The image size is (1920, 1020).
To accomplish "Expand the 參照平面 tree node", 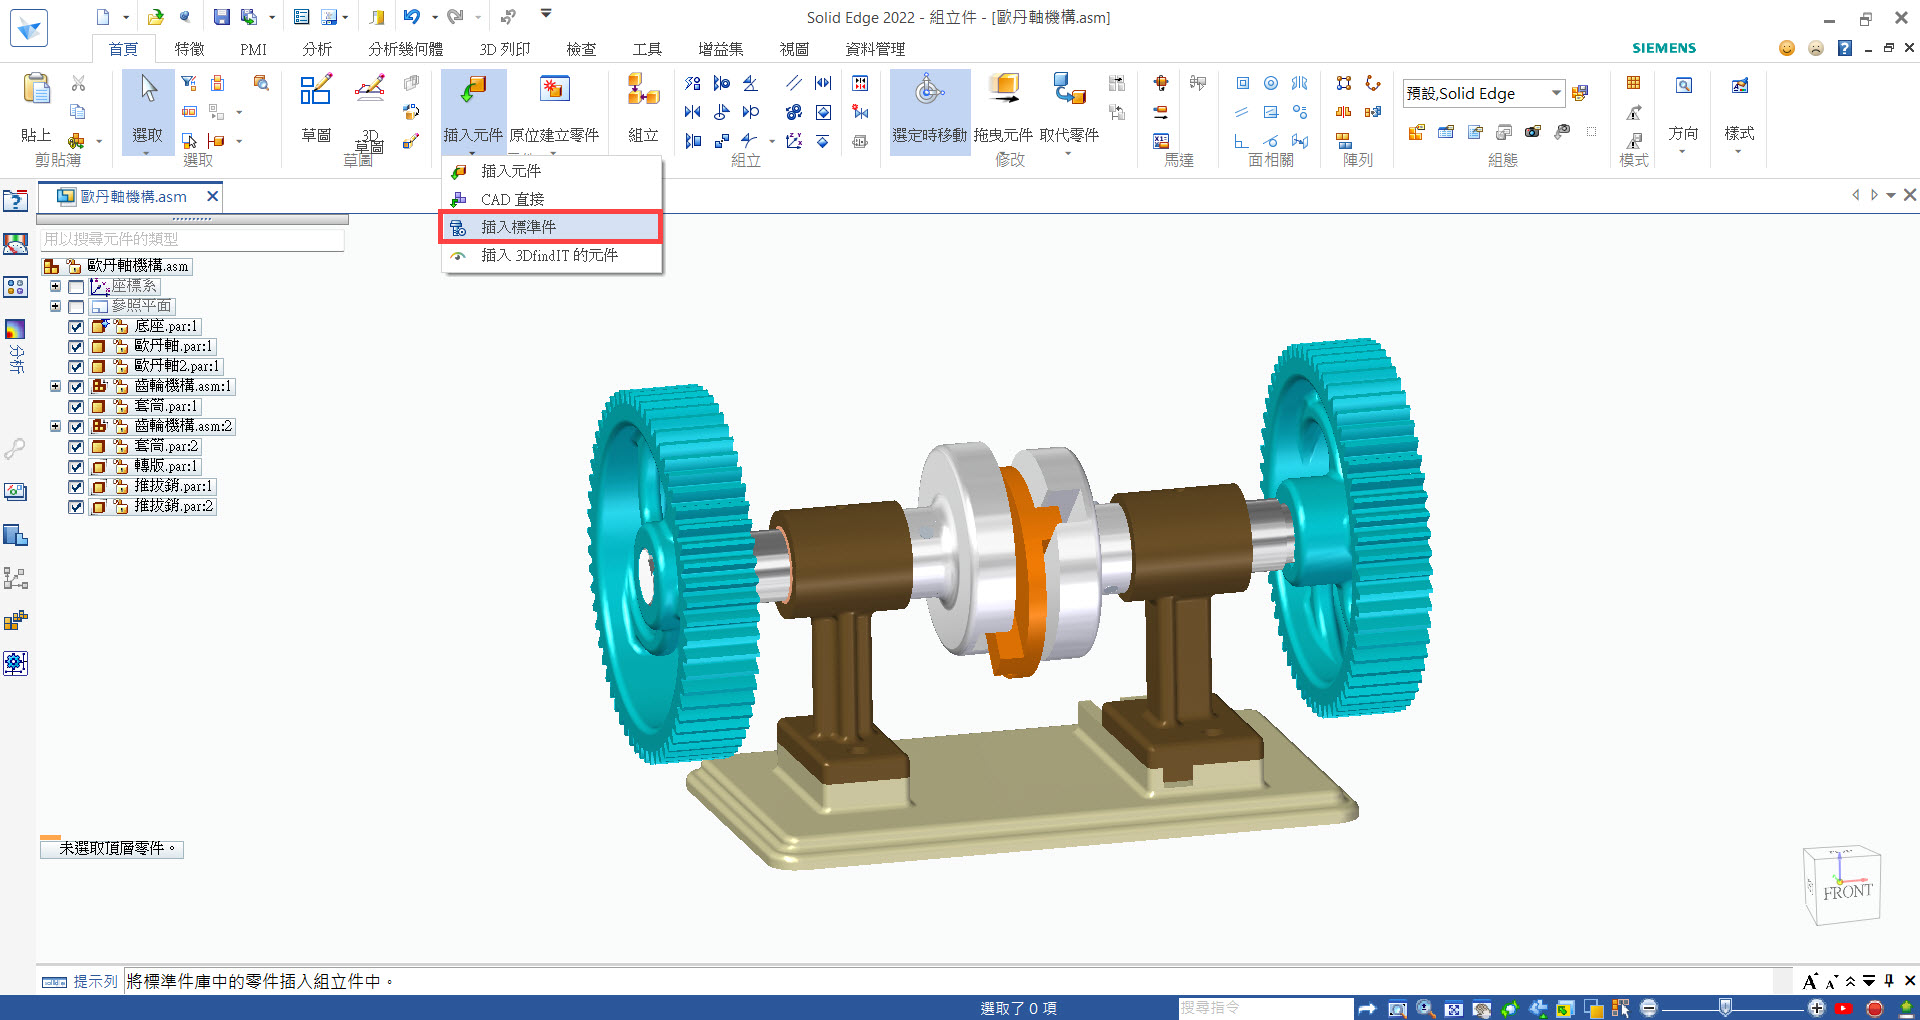I will [56, 306].
